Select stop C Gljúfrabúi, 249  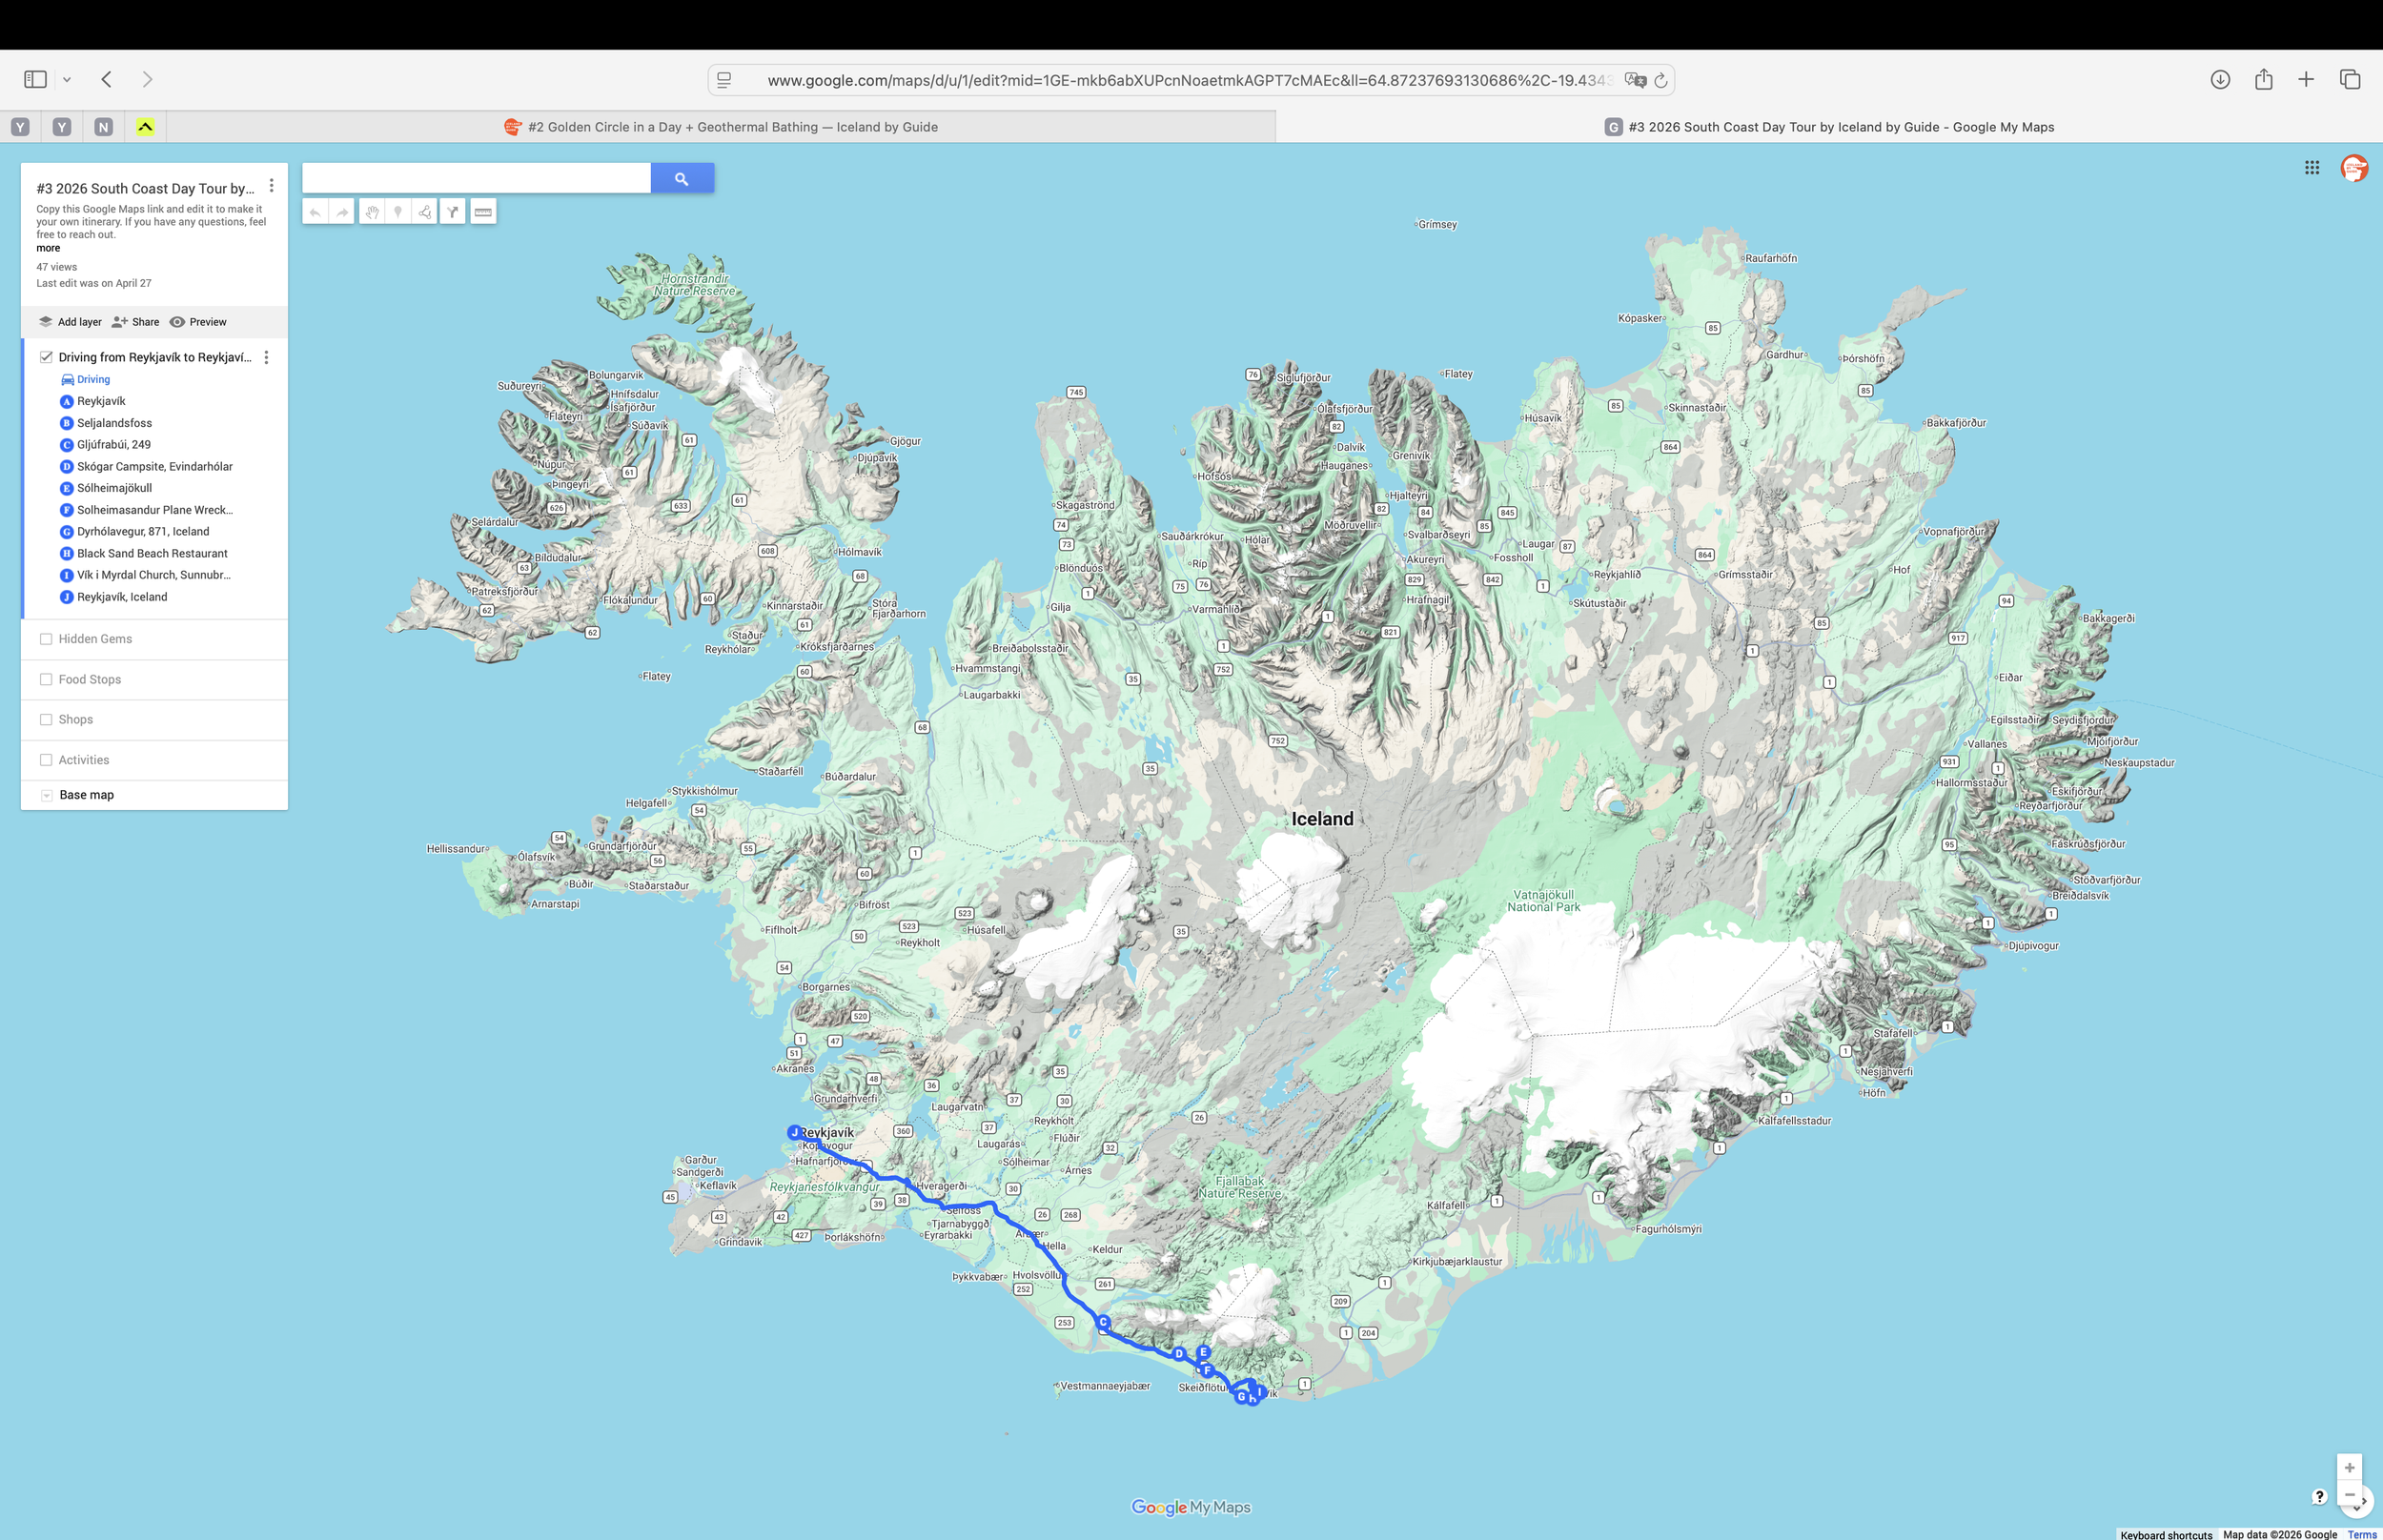coord(114,445)
